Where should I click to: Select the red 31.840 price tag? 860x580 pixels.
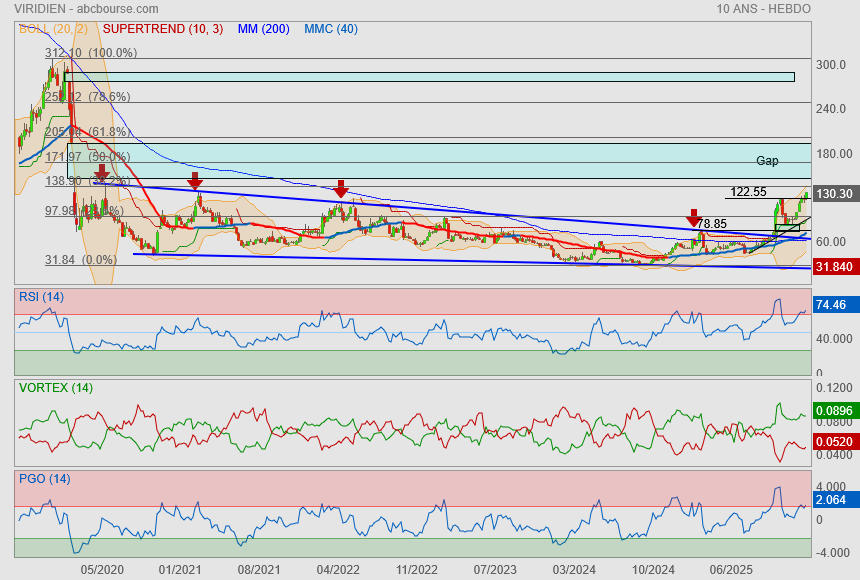point(833,267)
